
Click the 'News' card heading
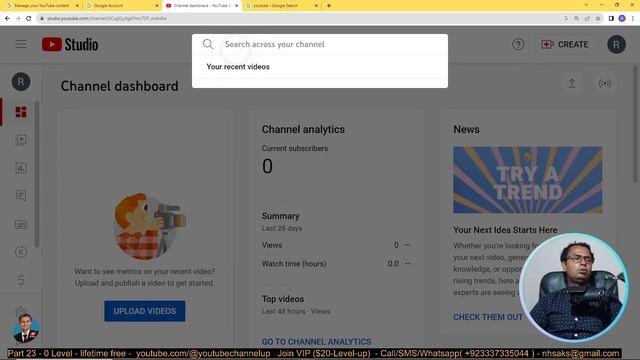click(466, 129)
